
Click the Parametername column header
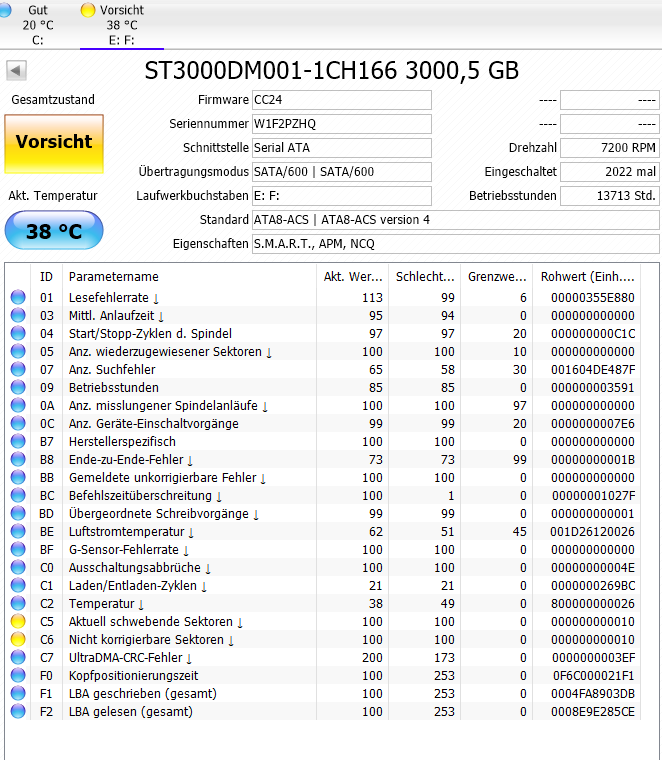tap(189, 277)
